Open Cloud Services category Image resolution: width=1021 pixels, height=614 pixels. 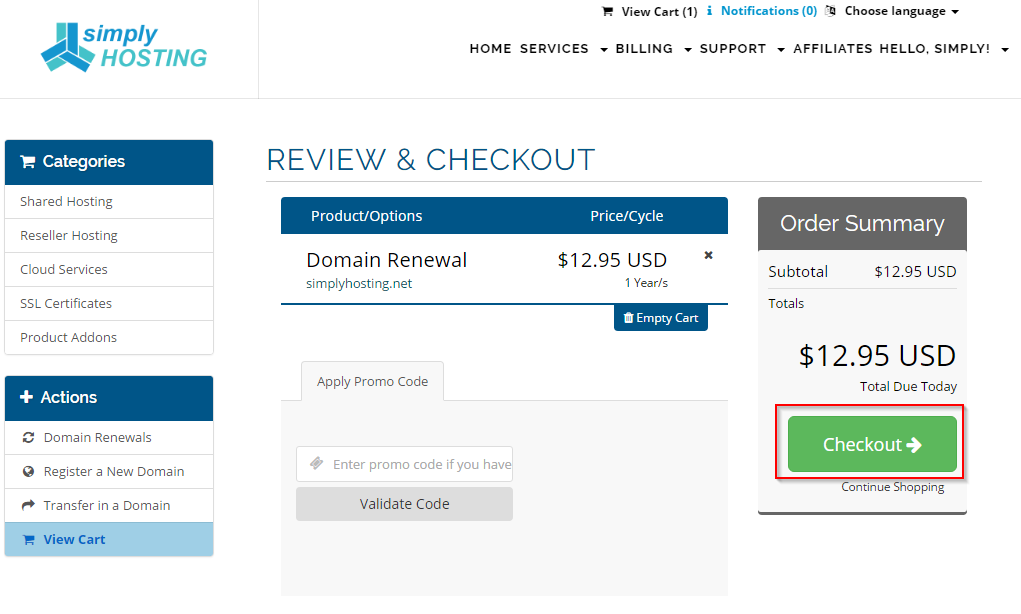click(109, 270)
